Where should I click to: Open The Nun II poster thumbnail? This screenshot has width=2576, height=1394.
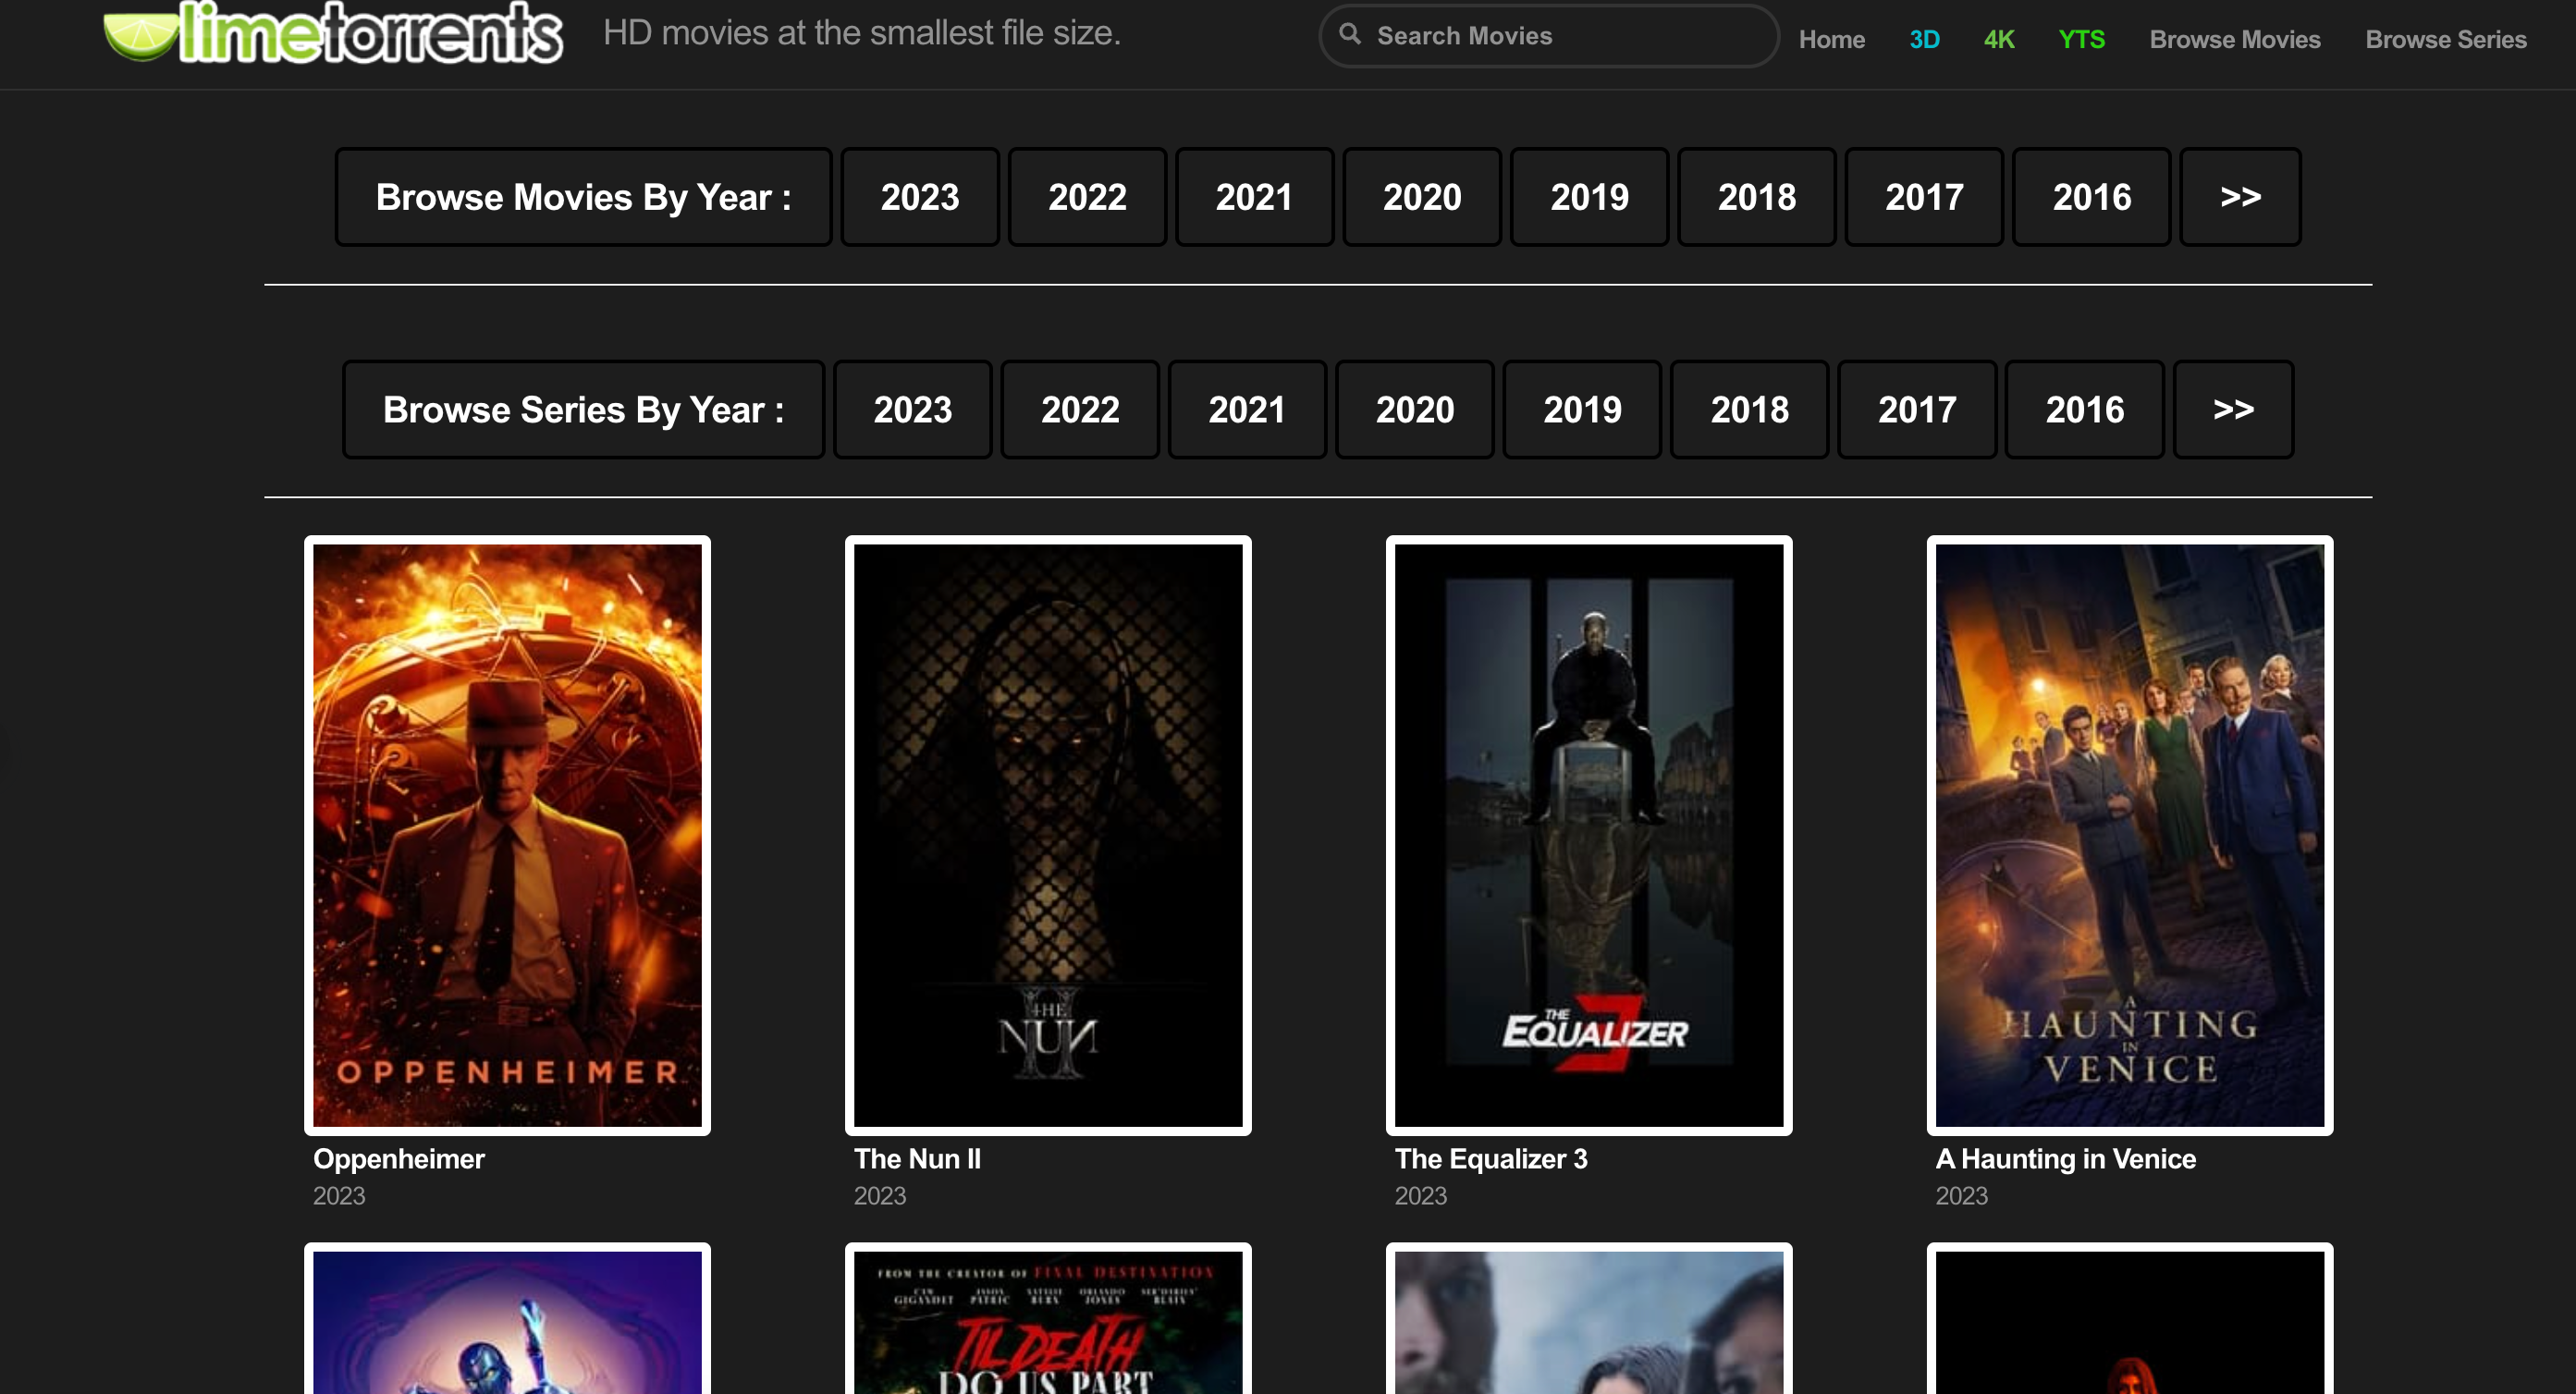[x=1047, y=835]
